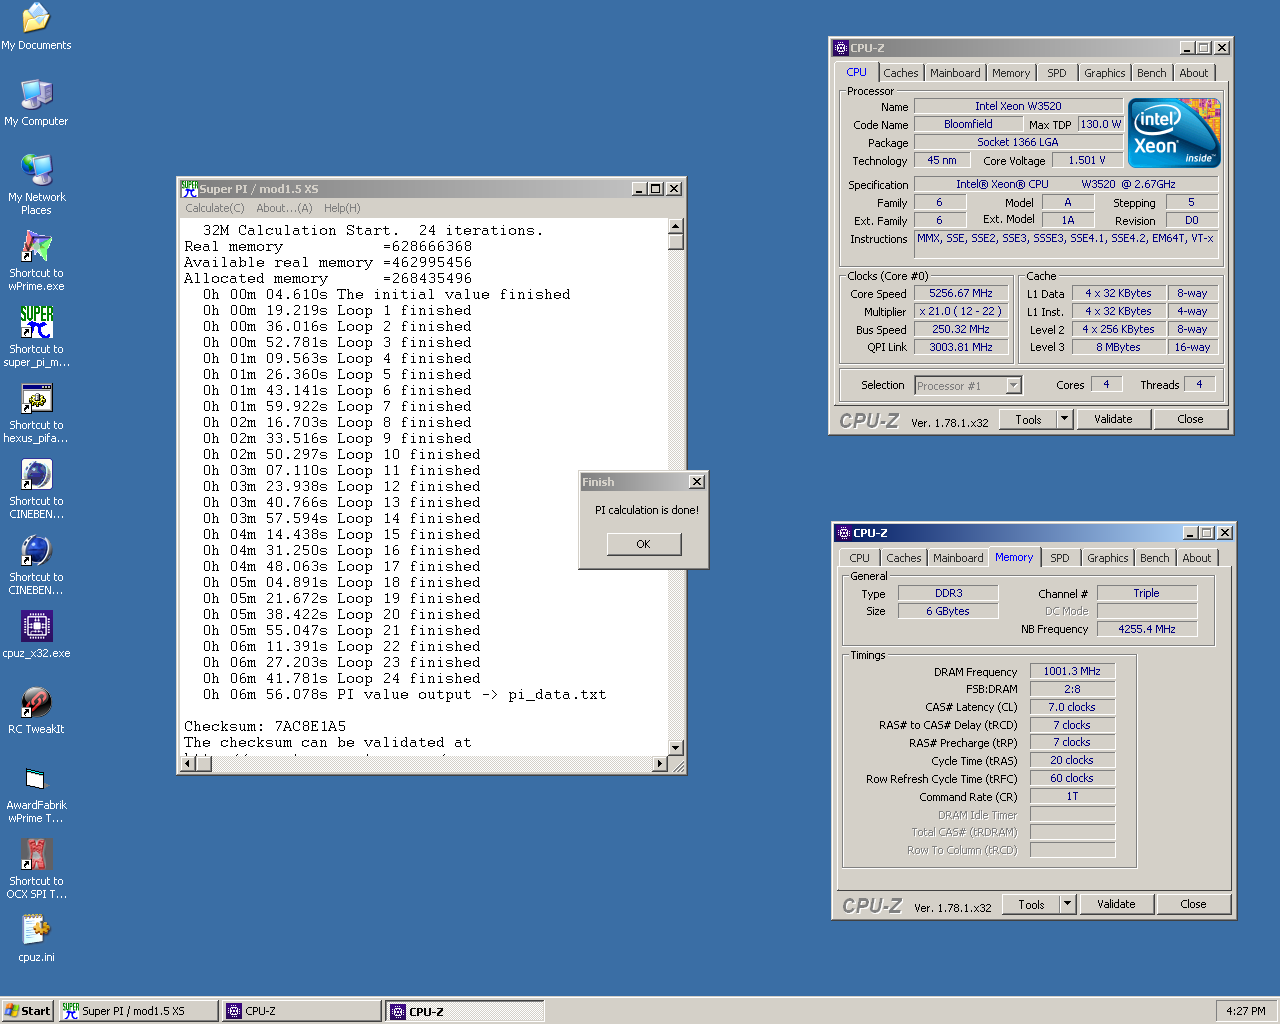Click the upper CPU-Z title bar icon

tap(841, 47)
